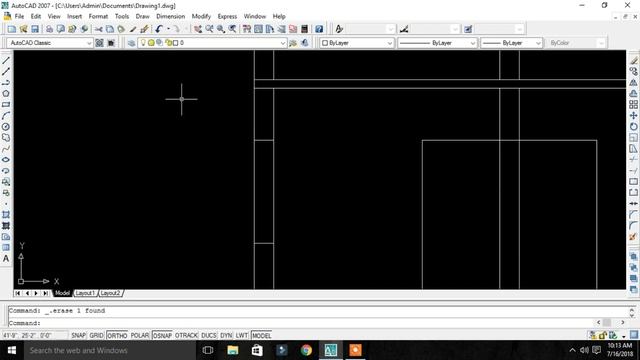640x360 pixels.
Task: Click the Match Properties icon
Action: click(133, 29)
